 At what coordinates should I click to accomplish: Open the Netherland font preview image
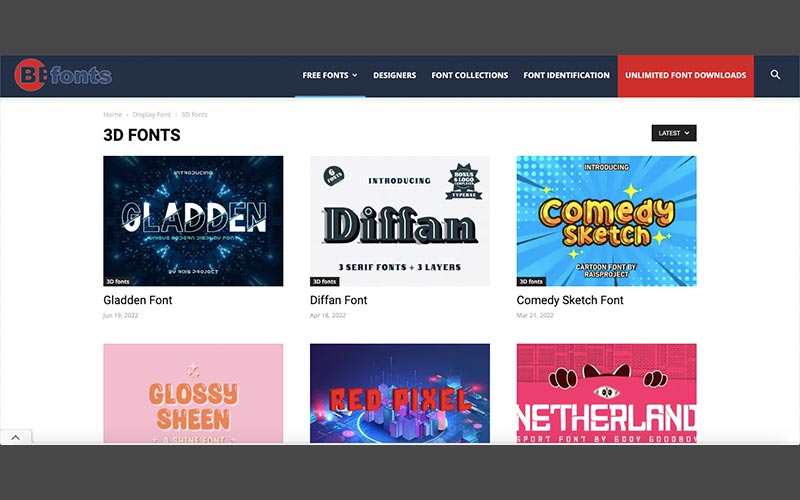(x=606, y=393)
